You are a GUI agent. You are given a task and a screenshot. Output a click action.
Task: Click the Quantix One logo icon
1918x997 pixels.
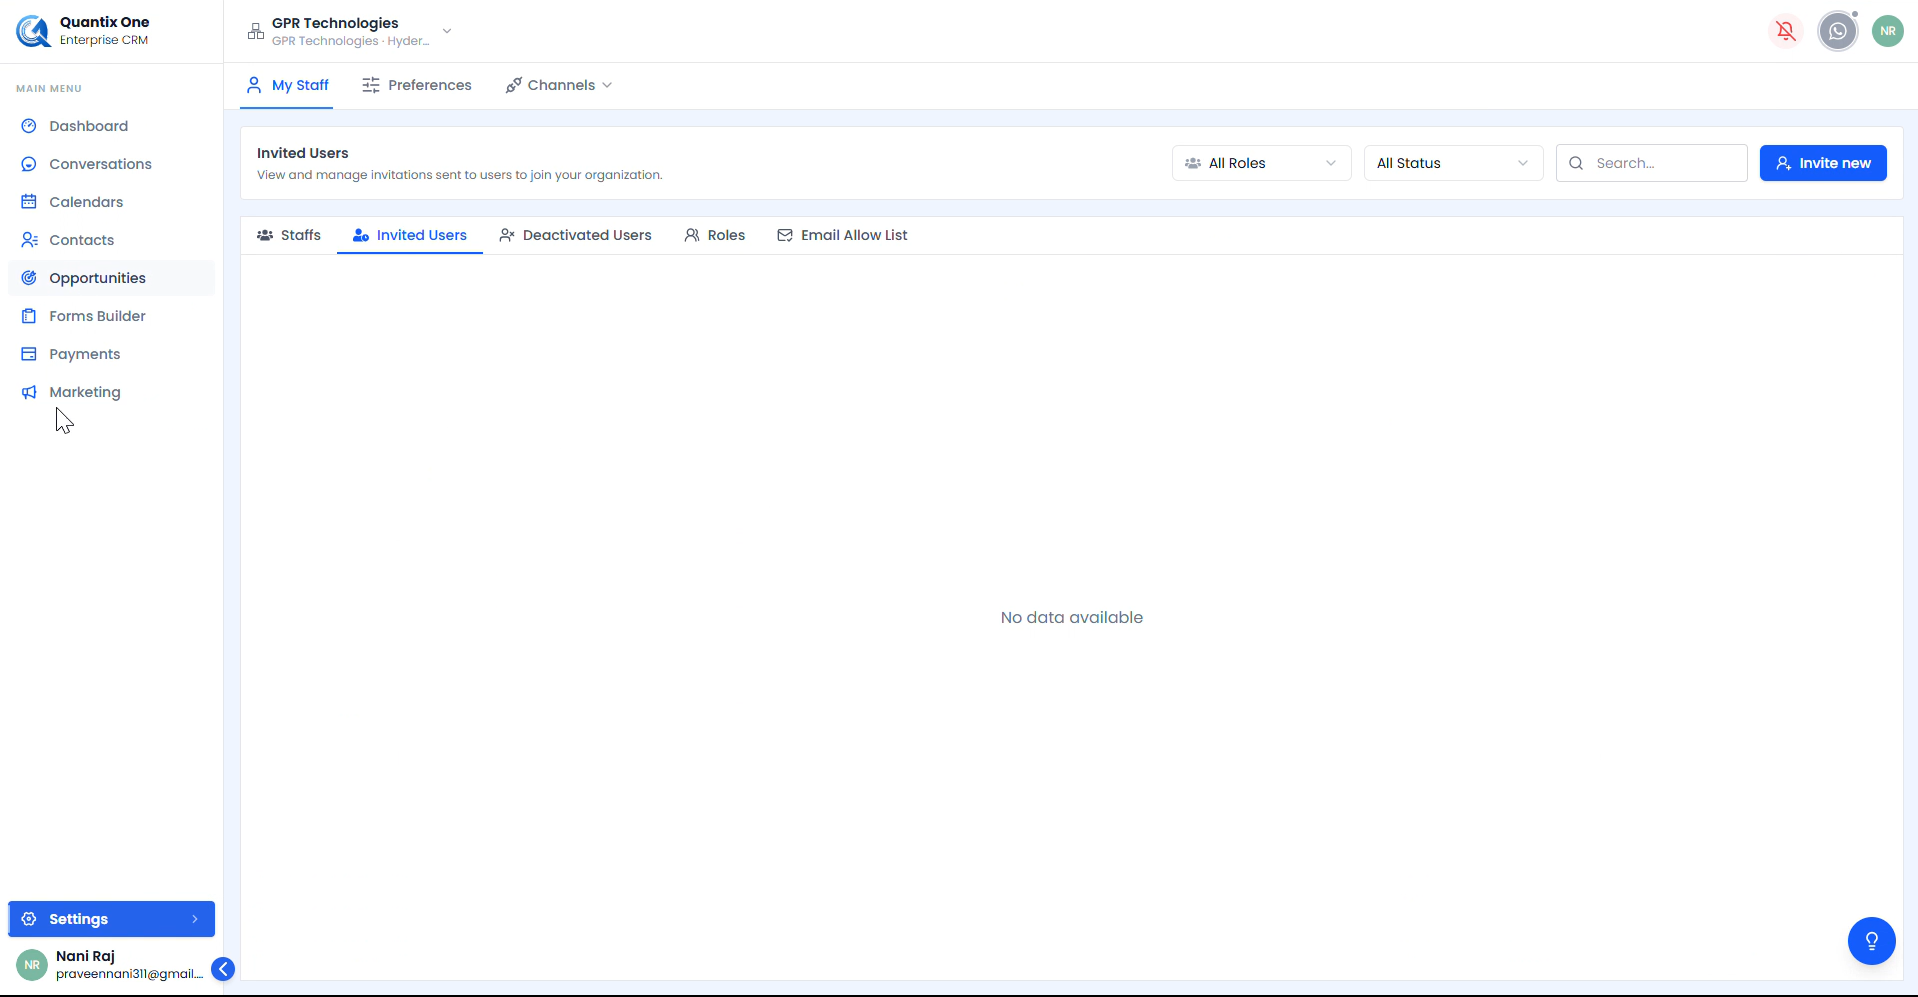[33, 31]
